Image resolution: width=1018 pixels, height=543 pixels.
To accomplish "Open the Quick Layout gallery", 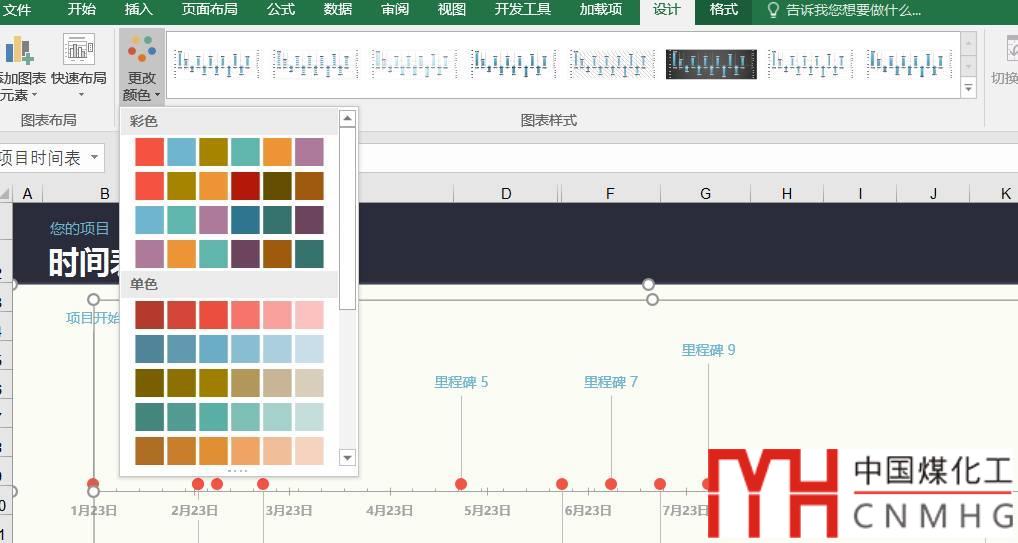I will click(x=78, y=50).
